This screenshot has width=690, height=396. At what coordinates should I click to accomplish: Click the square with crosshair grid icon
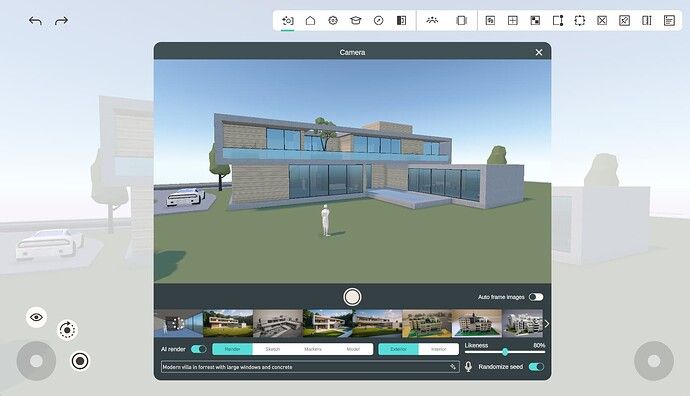point(513,21)
